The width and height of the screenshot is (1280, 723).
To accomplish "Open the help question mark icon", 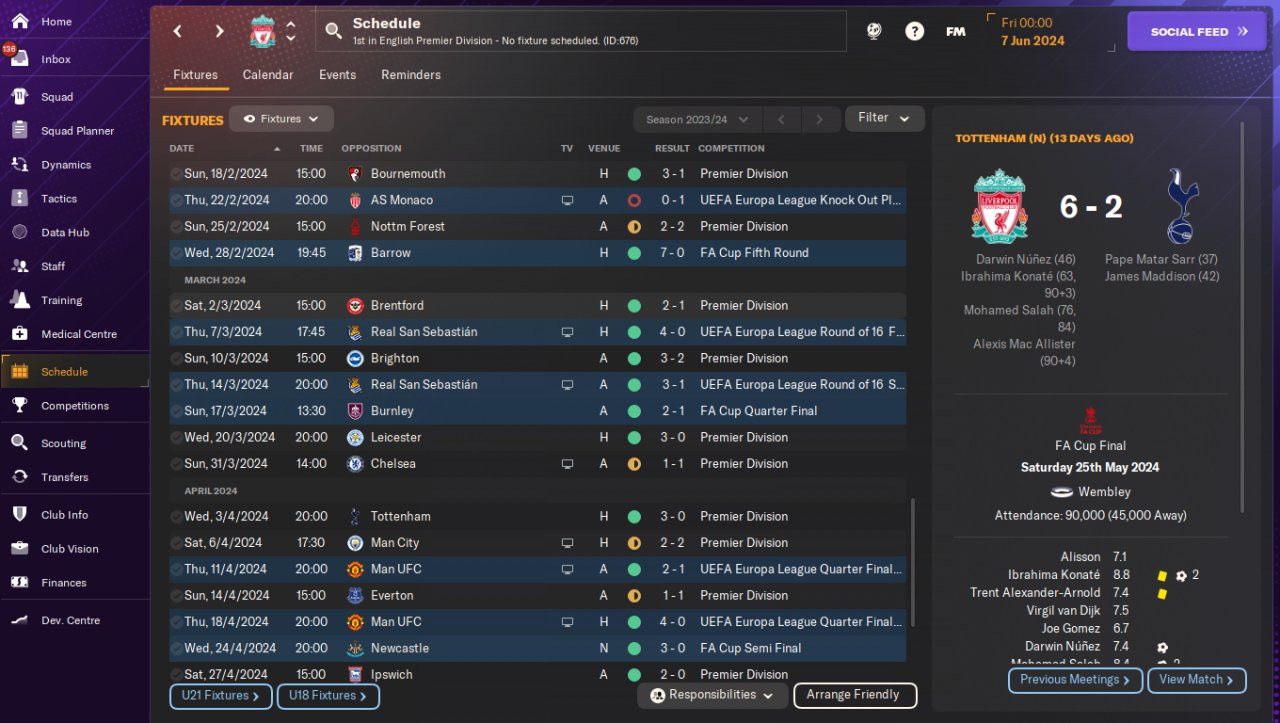I will tap(914, 32).
